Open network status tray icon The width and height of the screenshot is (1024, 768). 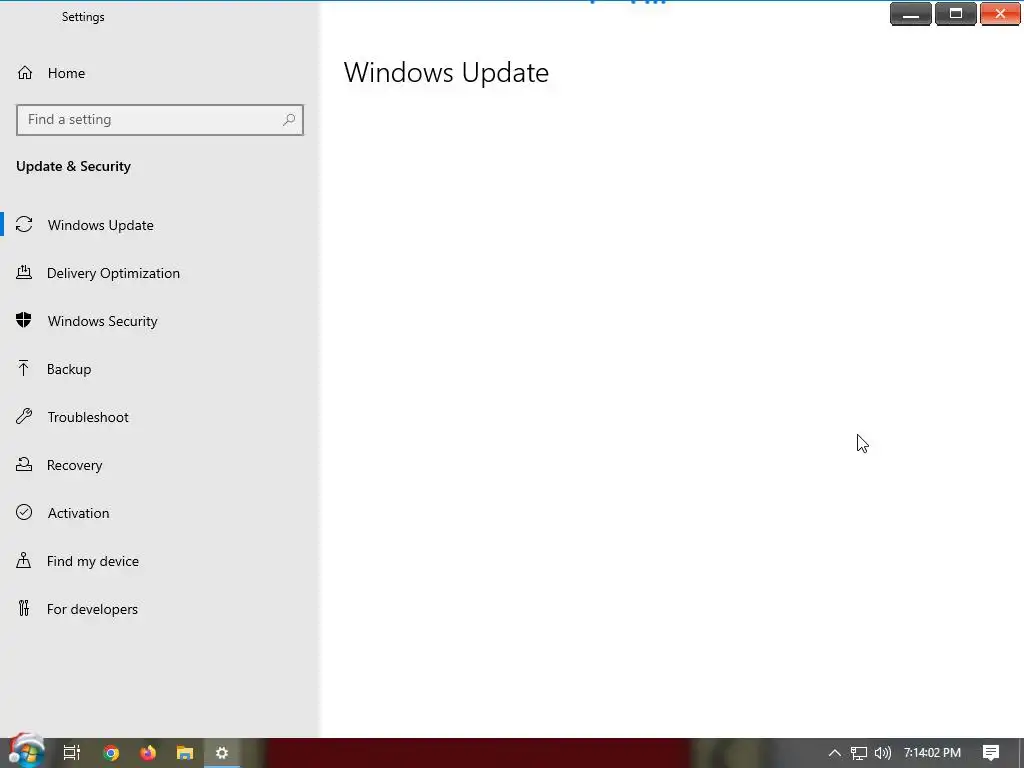[859, 753]
